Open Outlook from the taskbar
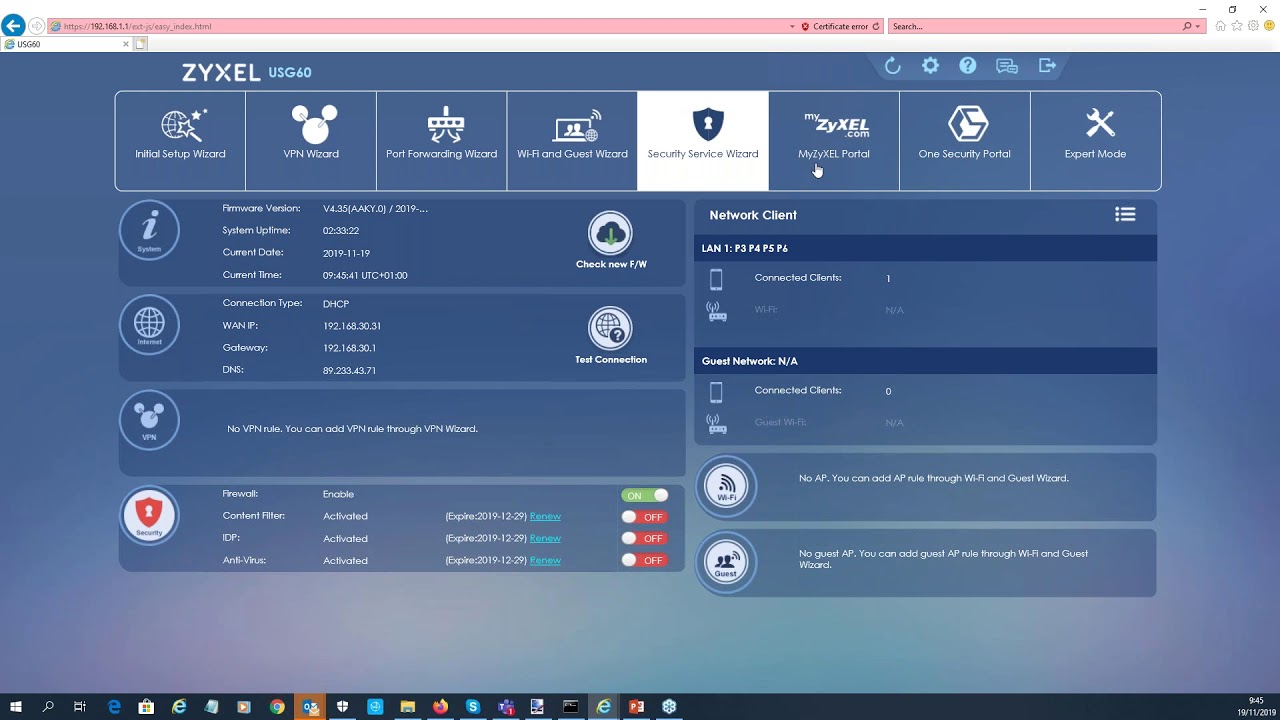The height and width of the screenshot is (720, 1280). click(x=310, y=707)
